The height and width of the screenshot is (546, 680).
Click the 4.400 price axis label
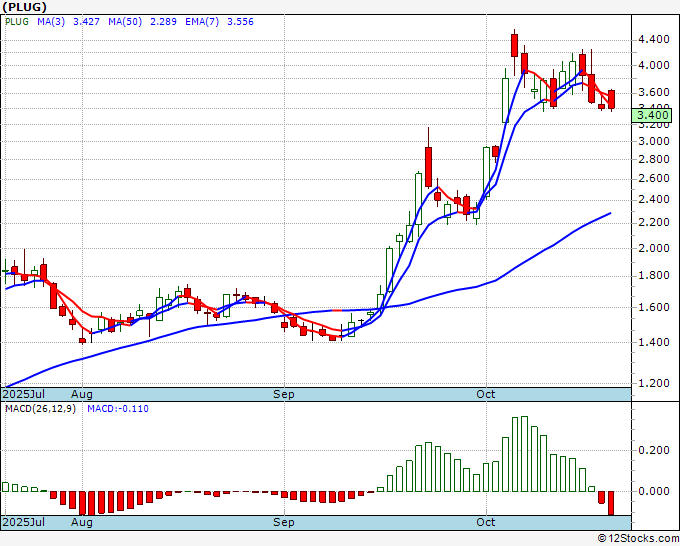[654, 39]
